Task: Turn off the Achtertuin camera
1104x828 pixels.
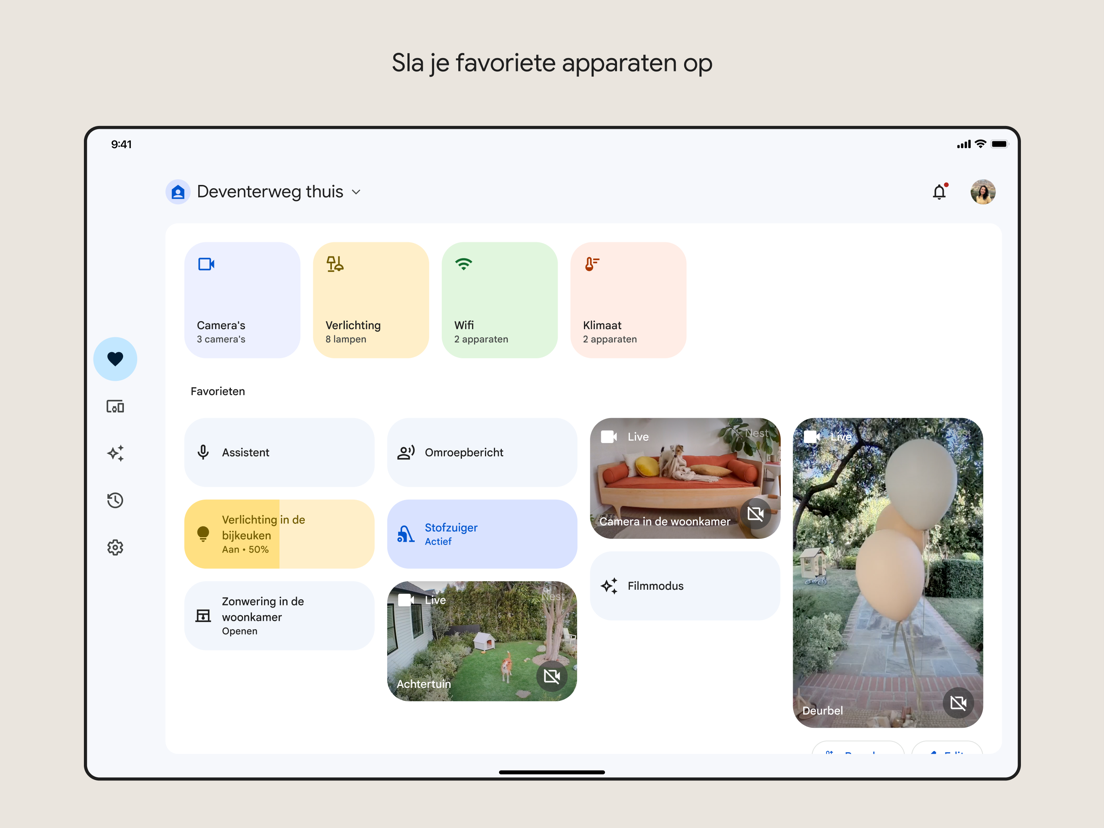Action: click(x=552, y=677)
